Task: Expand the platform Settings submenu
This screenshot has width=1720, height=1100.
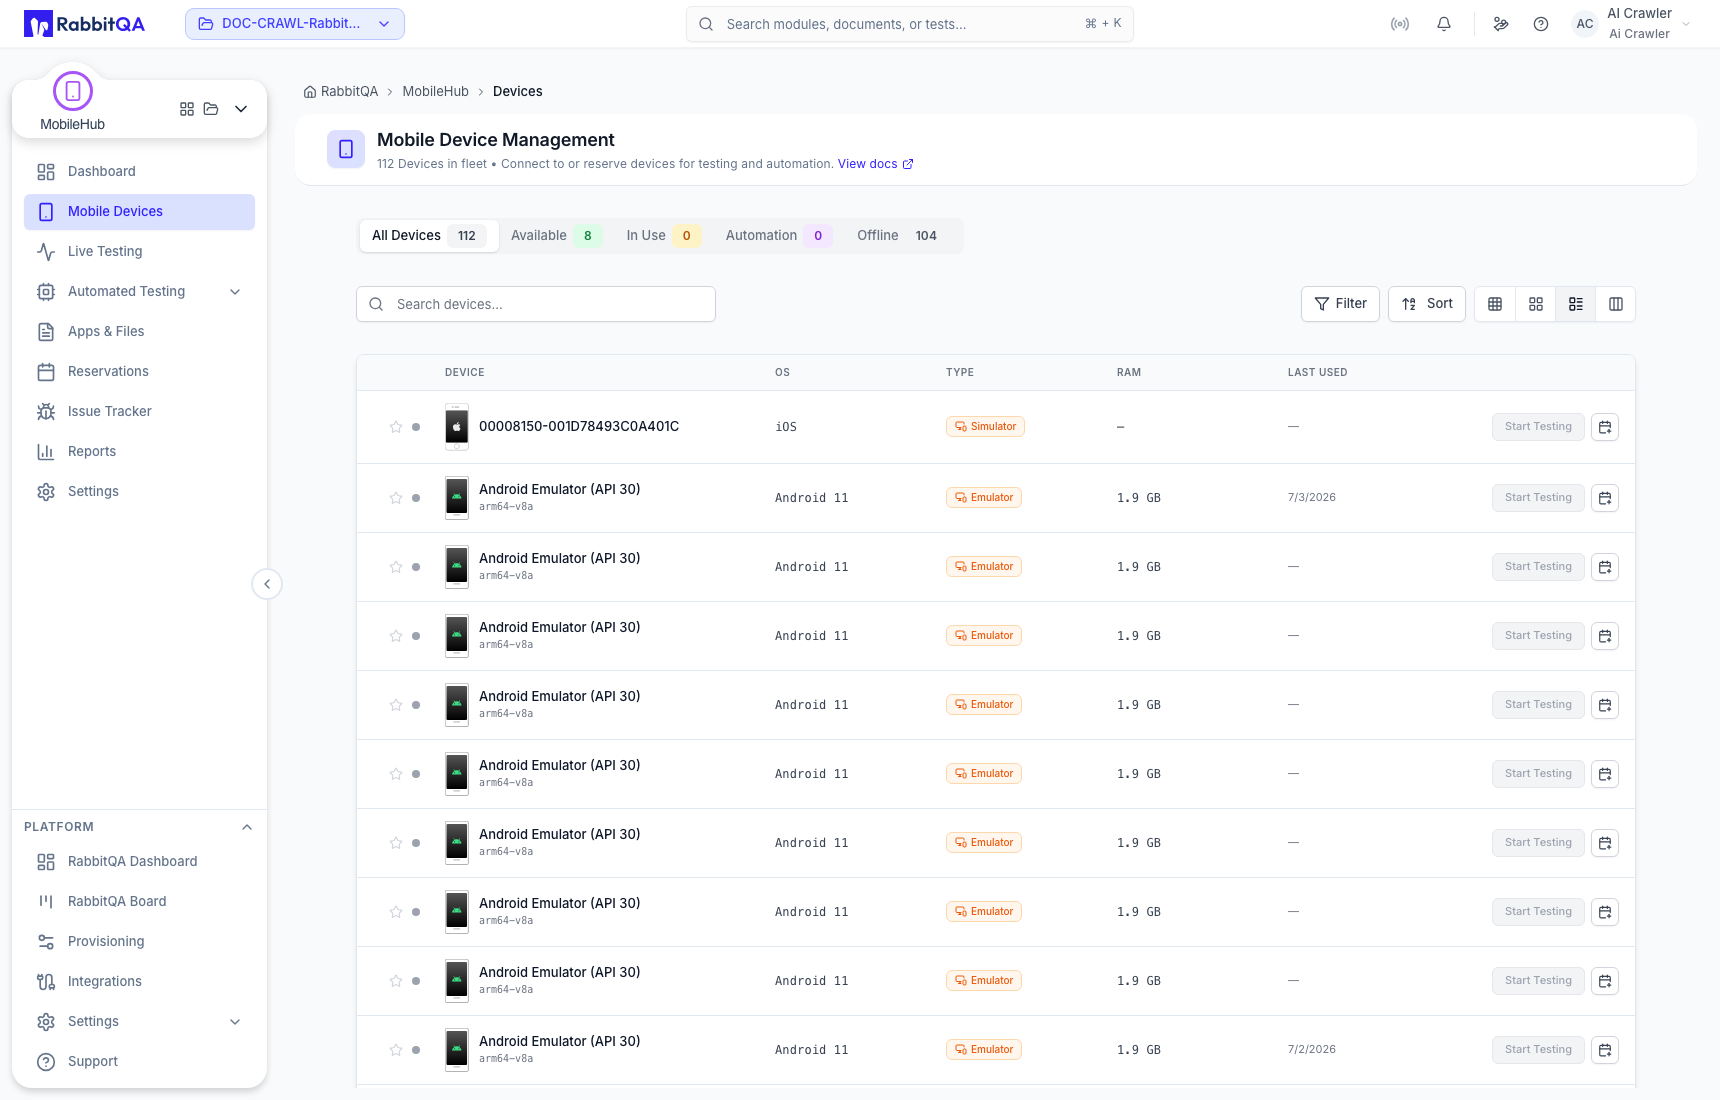Action: 139,1021
